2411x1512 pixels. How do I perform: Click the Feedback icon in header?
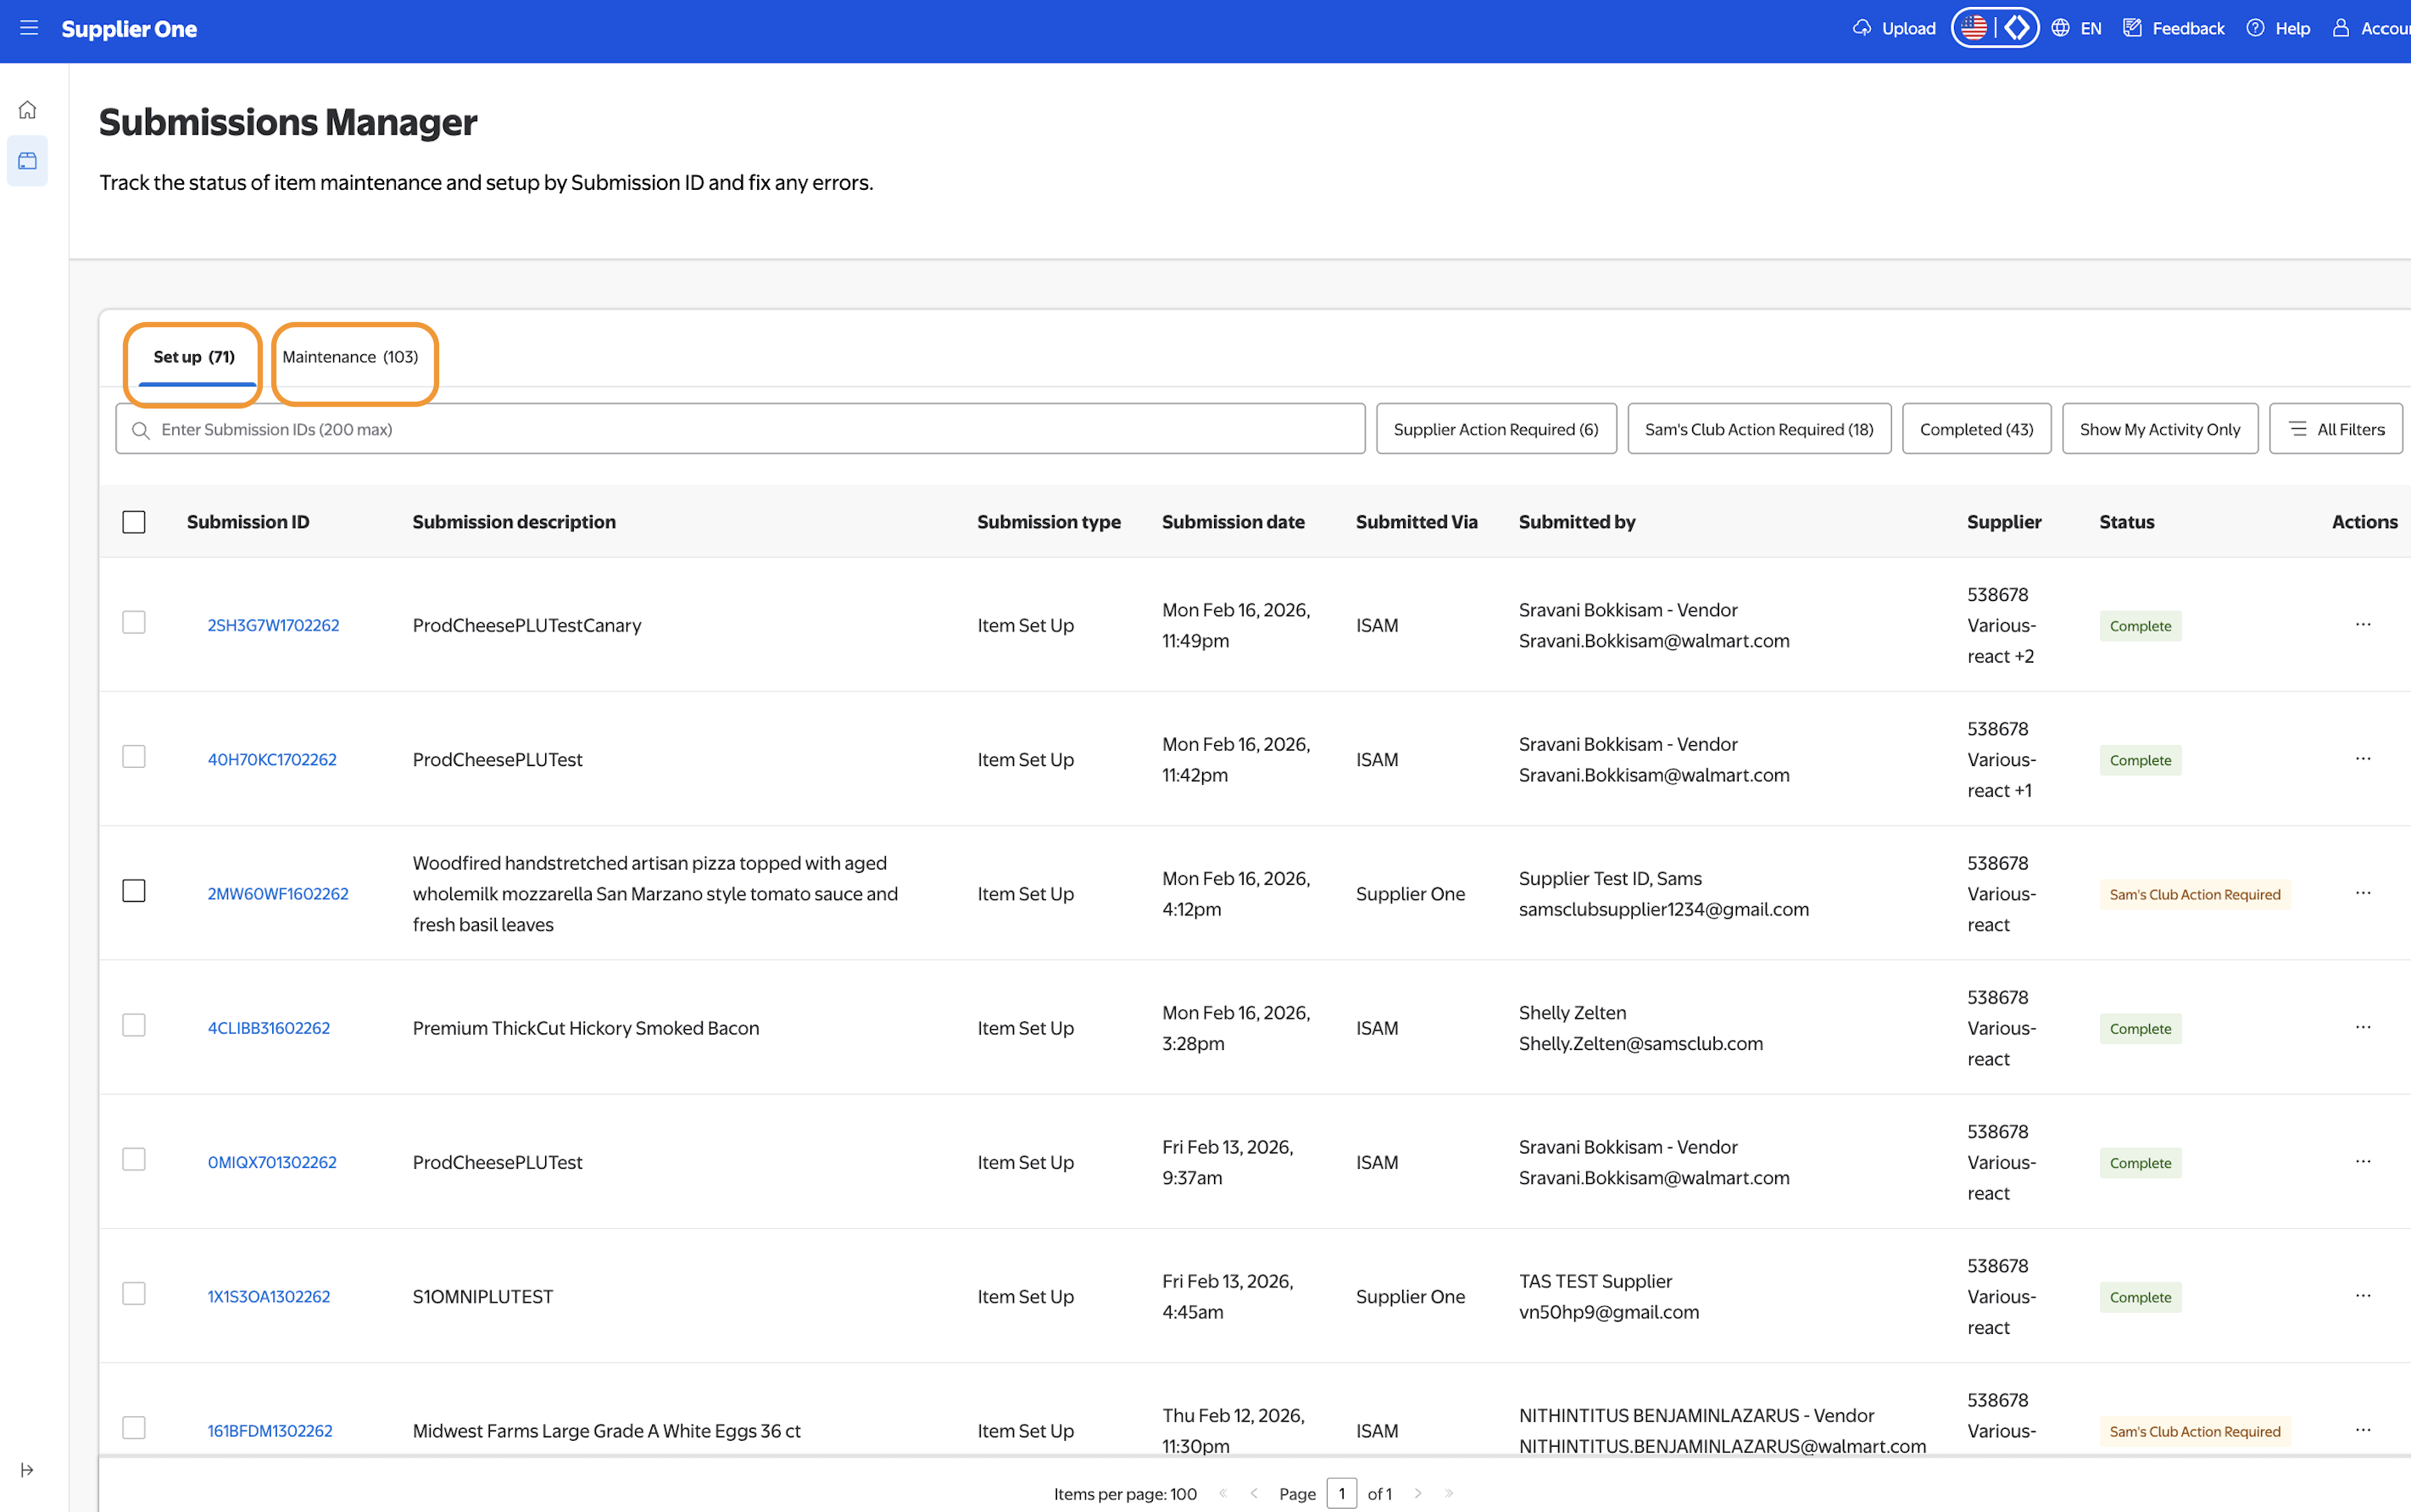click(x=2132, y=28)
